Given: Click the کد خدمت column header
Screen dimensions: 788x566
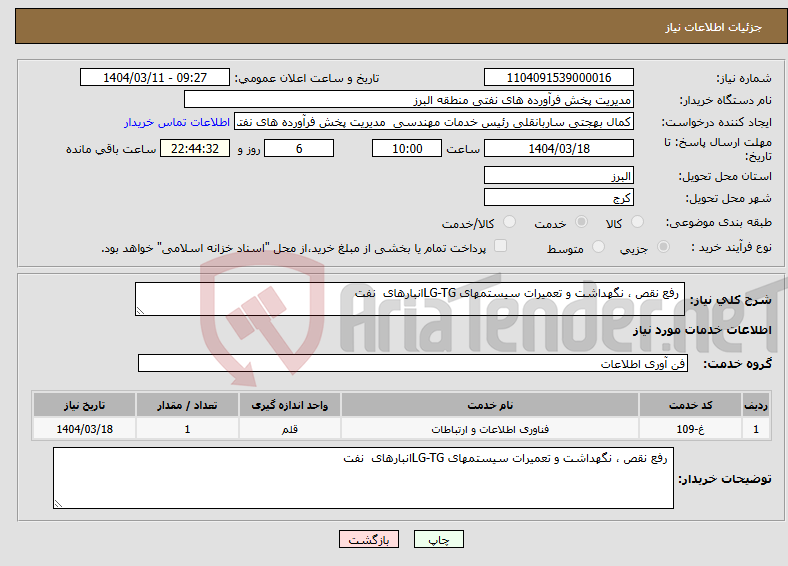Looking at the screenshot, I should pos(691,405).
